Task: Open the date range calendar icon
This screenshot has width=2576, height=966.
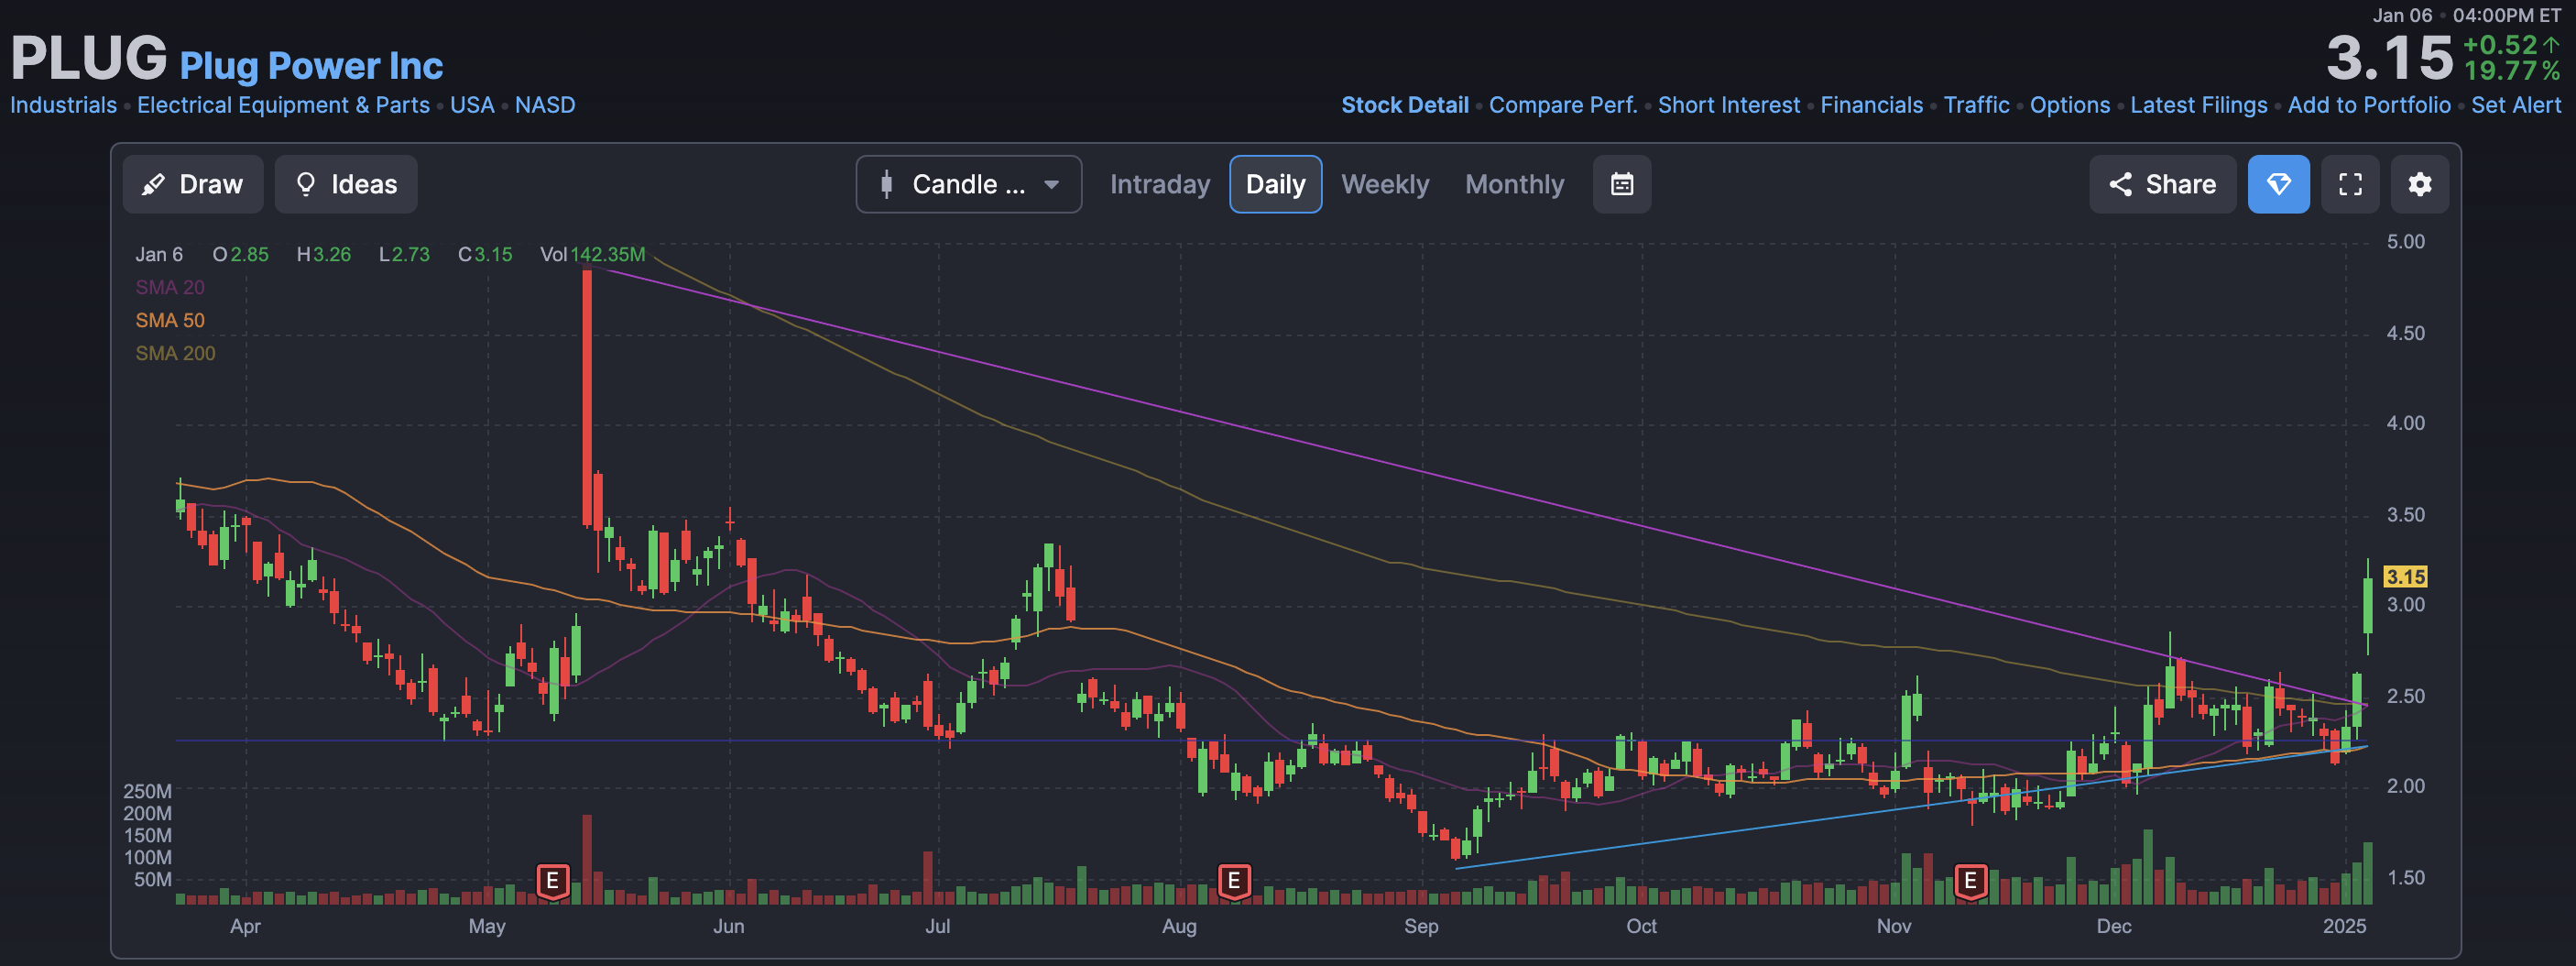Action: [x=1622, y=184]
